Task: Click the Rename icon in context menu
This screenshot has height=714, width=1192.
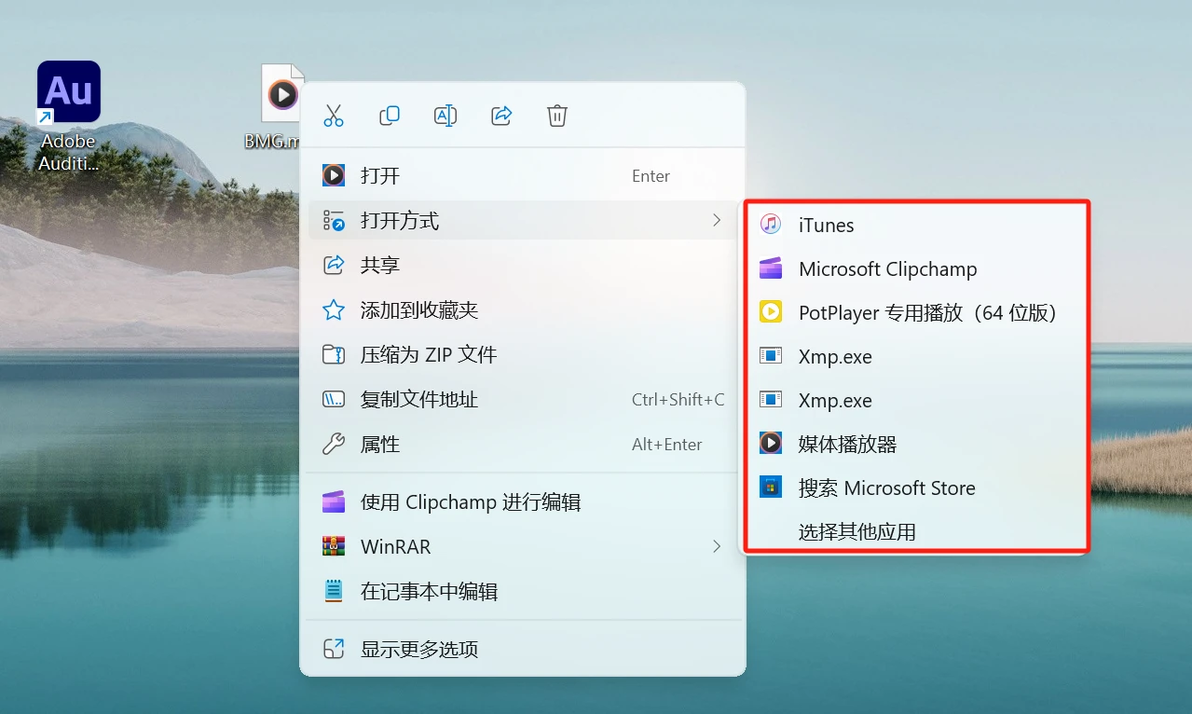Action: [x=445, y=116]
